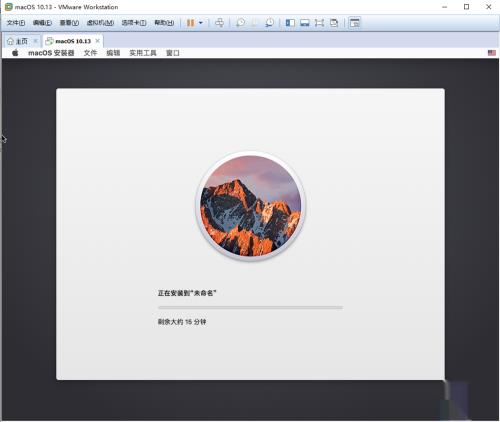The image size is (500, 422).
Task: Click the revert to snapshot icon
Action: pyautogui.click(x=255, y=23)
